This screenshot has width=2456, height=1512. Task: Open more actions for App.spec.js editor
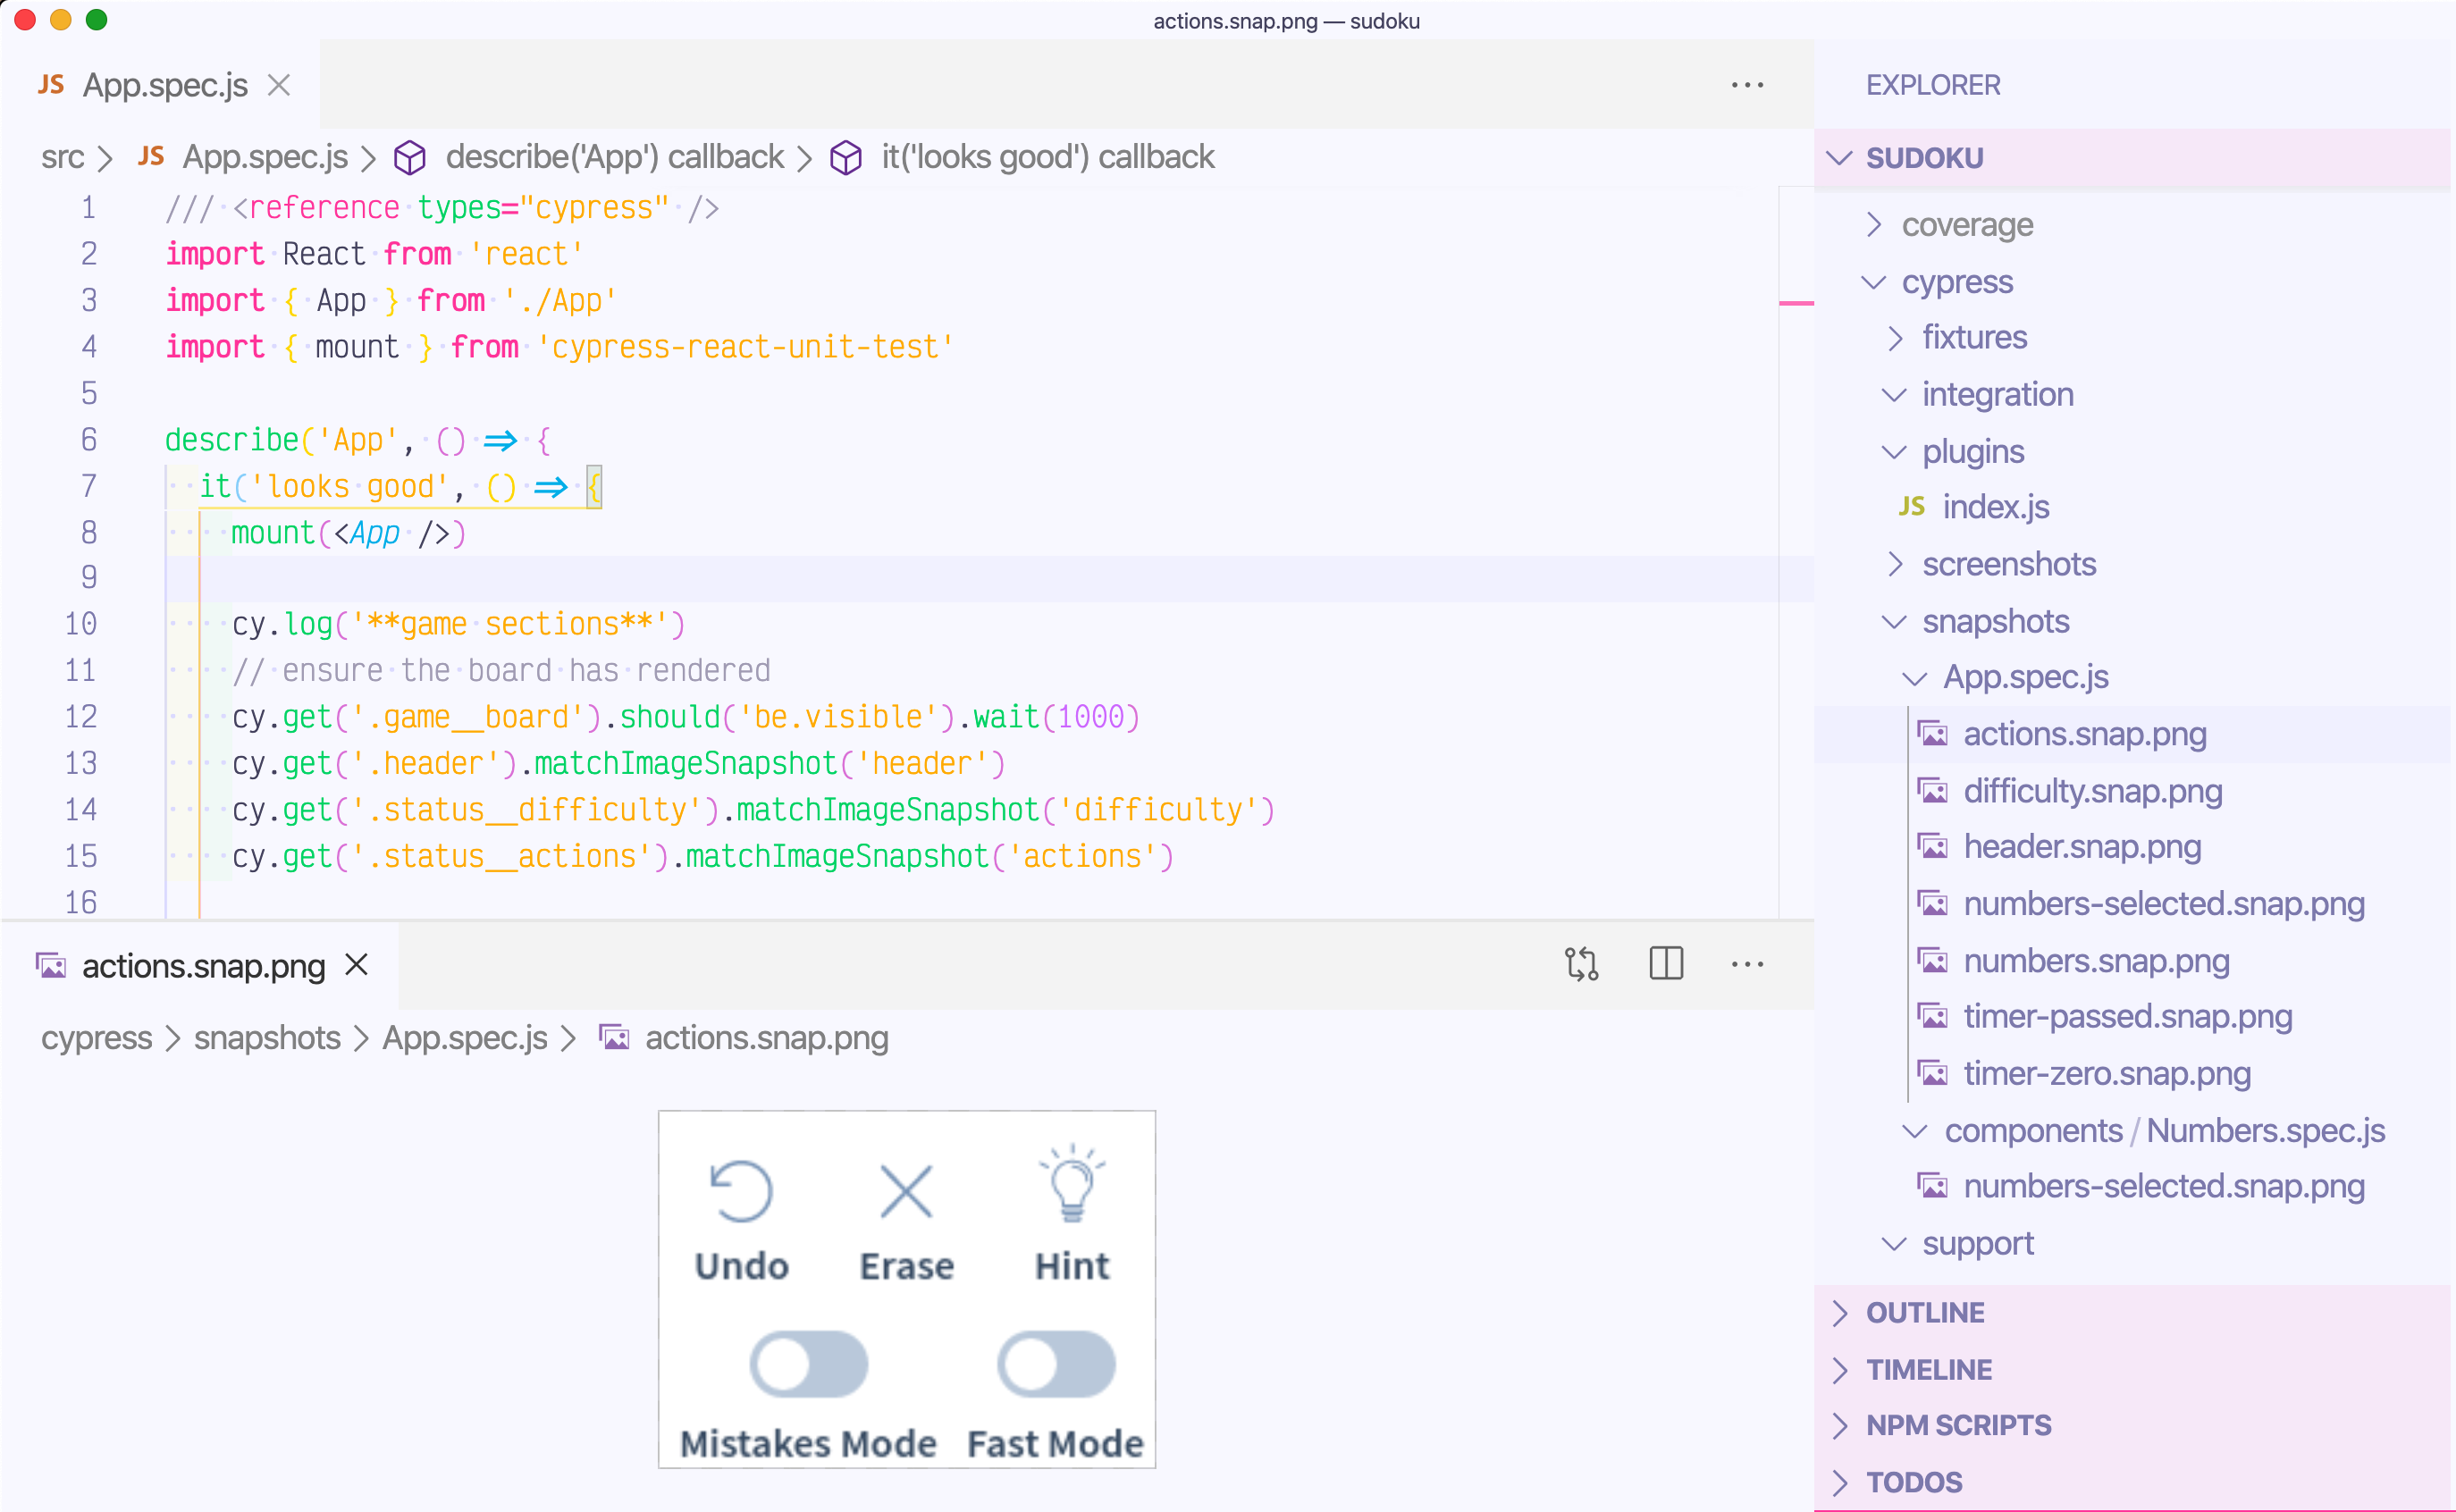coord(1747,85)
